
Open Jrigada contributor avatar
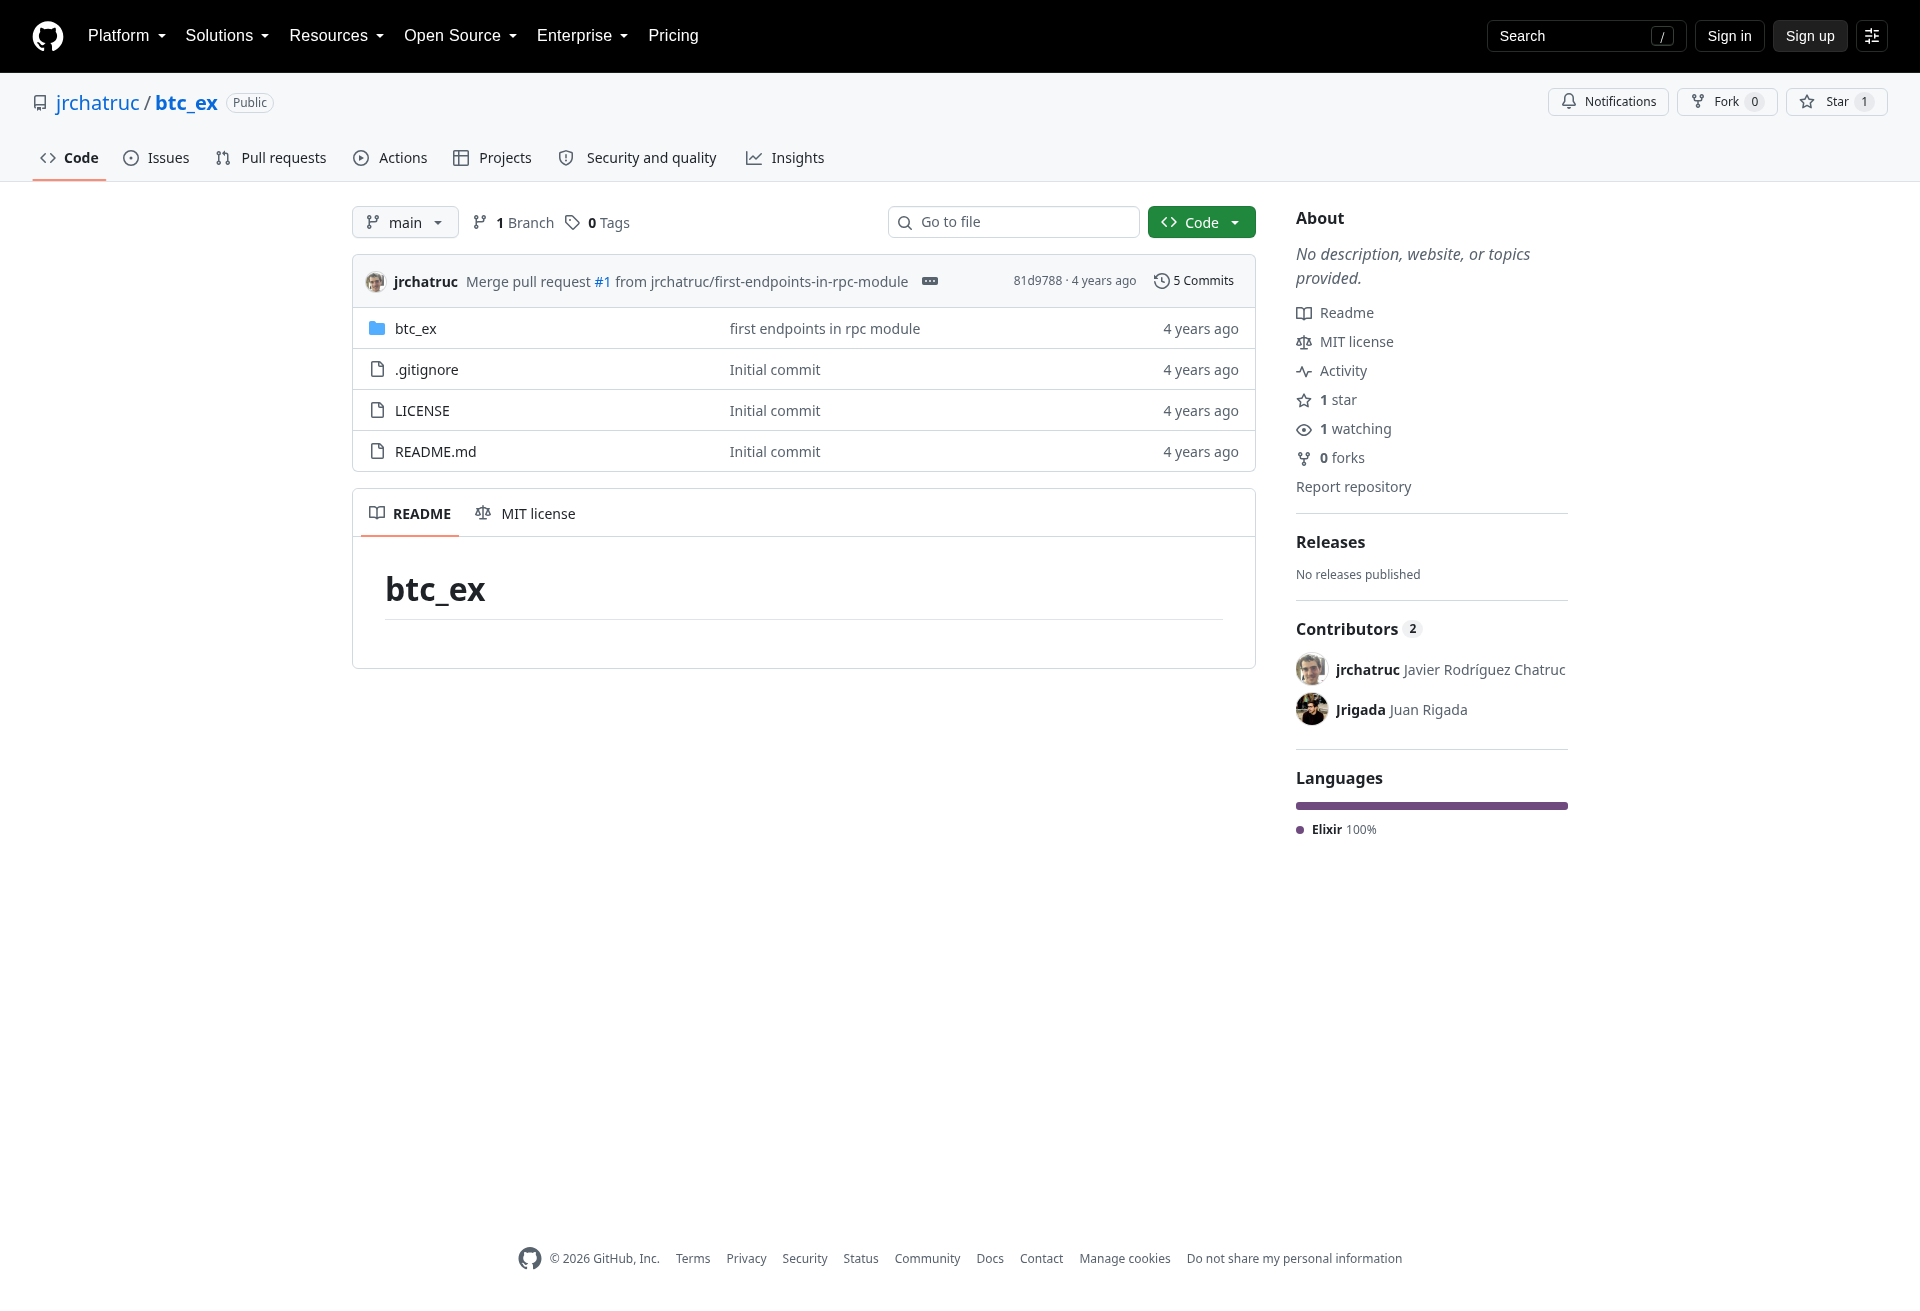tap(1312, 709)
